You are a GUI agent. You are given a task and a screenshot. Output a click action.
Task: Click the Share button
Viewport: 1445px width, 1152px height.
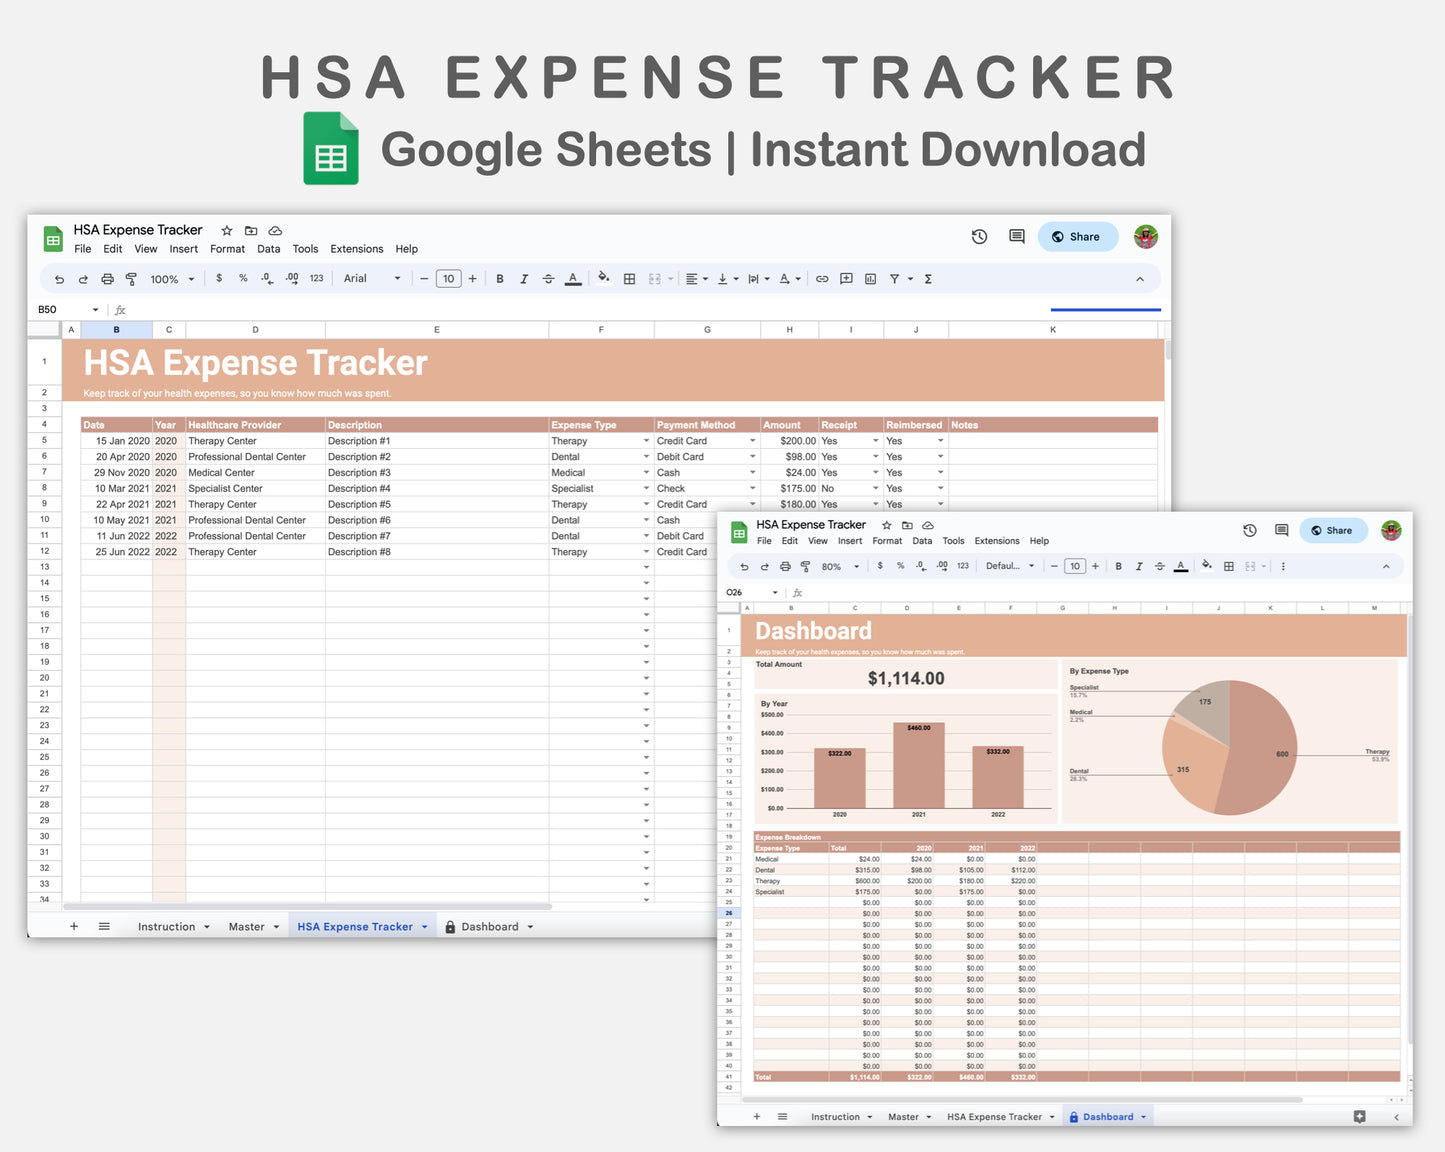point(1077,236)
